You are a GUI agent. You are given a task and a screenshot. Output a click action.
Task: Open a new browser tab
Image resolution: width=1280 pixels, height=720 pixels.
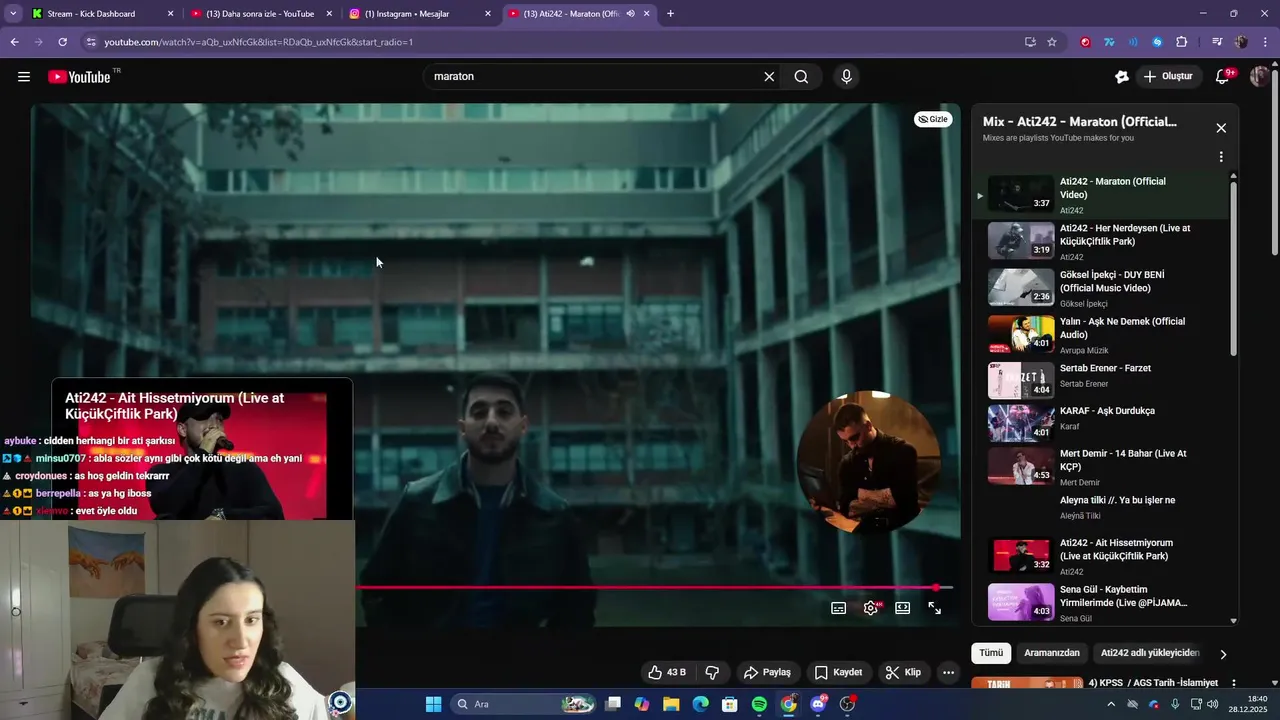coord(670,14)
